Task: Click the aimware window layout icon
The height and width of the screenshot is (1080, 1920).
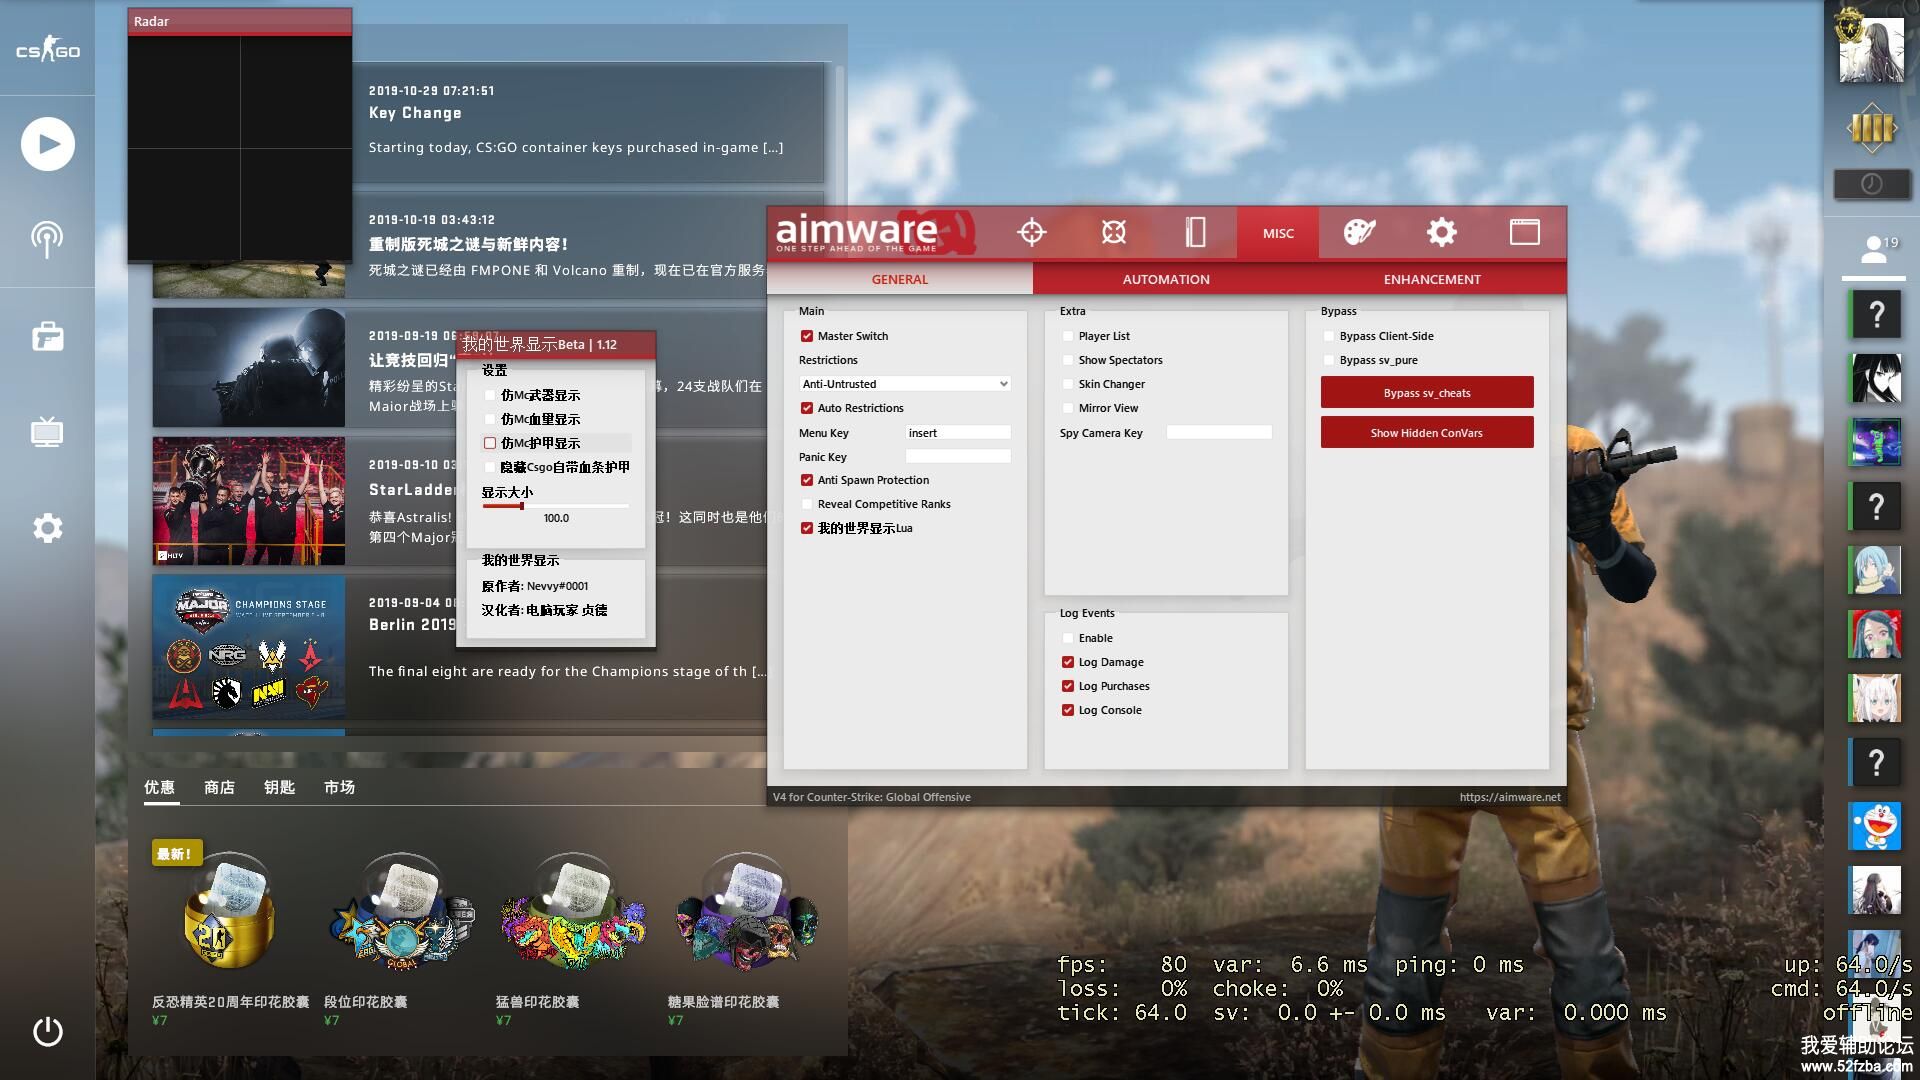Action: [1524, 233]
